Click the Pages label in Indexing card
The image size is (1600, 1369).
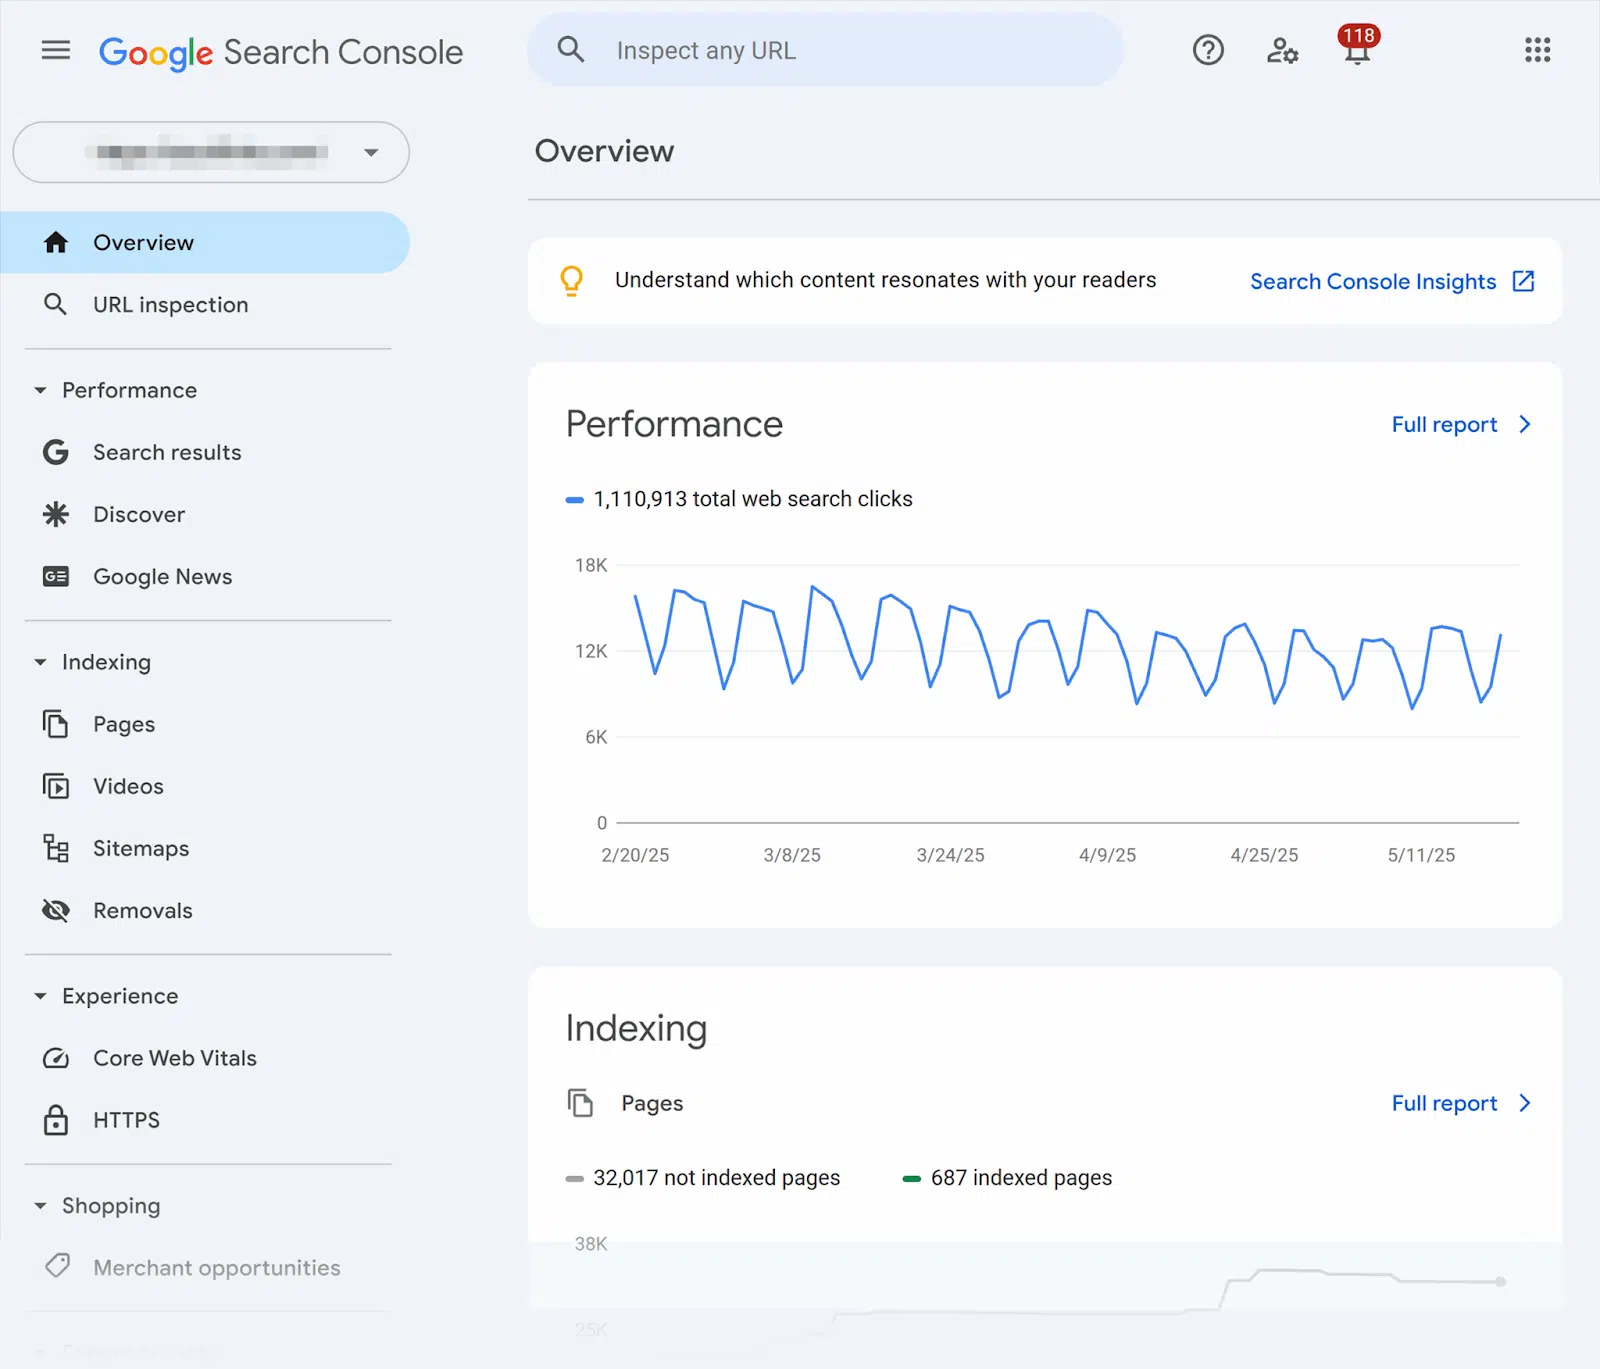click(x=652, y=1103)
